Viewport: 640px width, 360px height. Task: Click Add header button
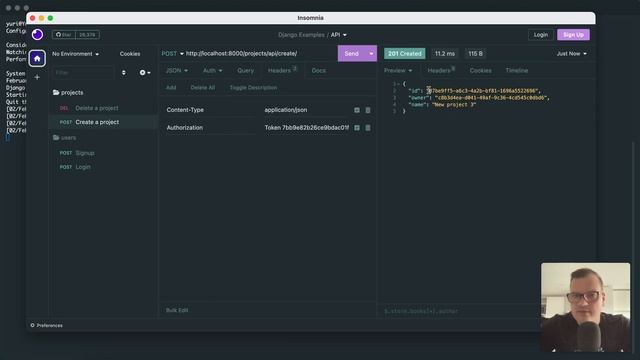(171, 87)
